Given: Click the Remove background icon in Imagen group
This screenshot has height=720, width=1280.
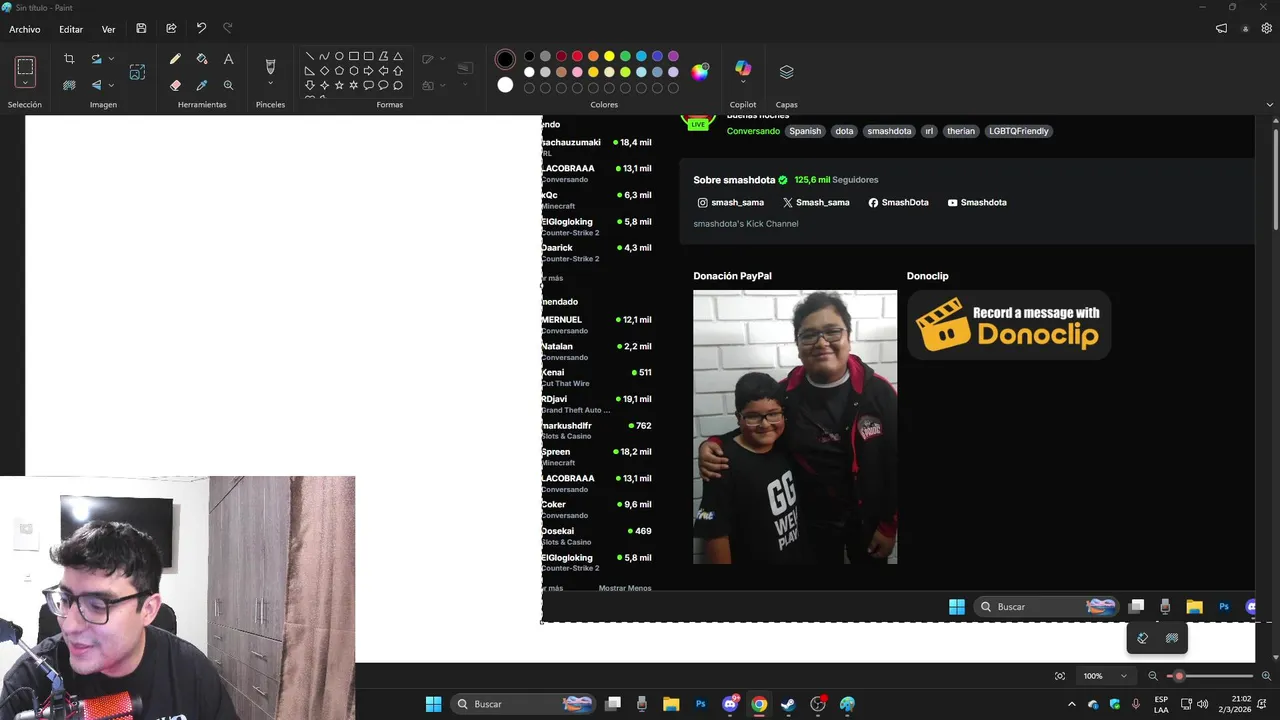Looking at the screenshot, I should coord(69,85).
